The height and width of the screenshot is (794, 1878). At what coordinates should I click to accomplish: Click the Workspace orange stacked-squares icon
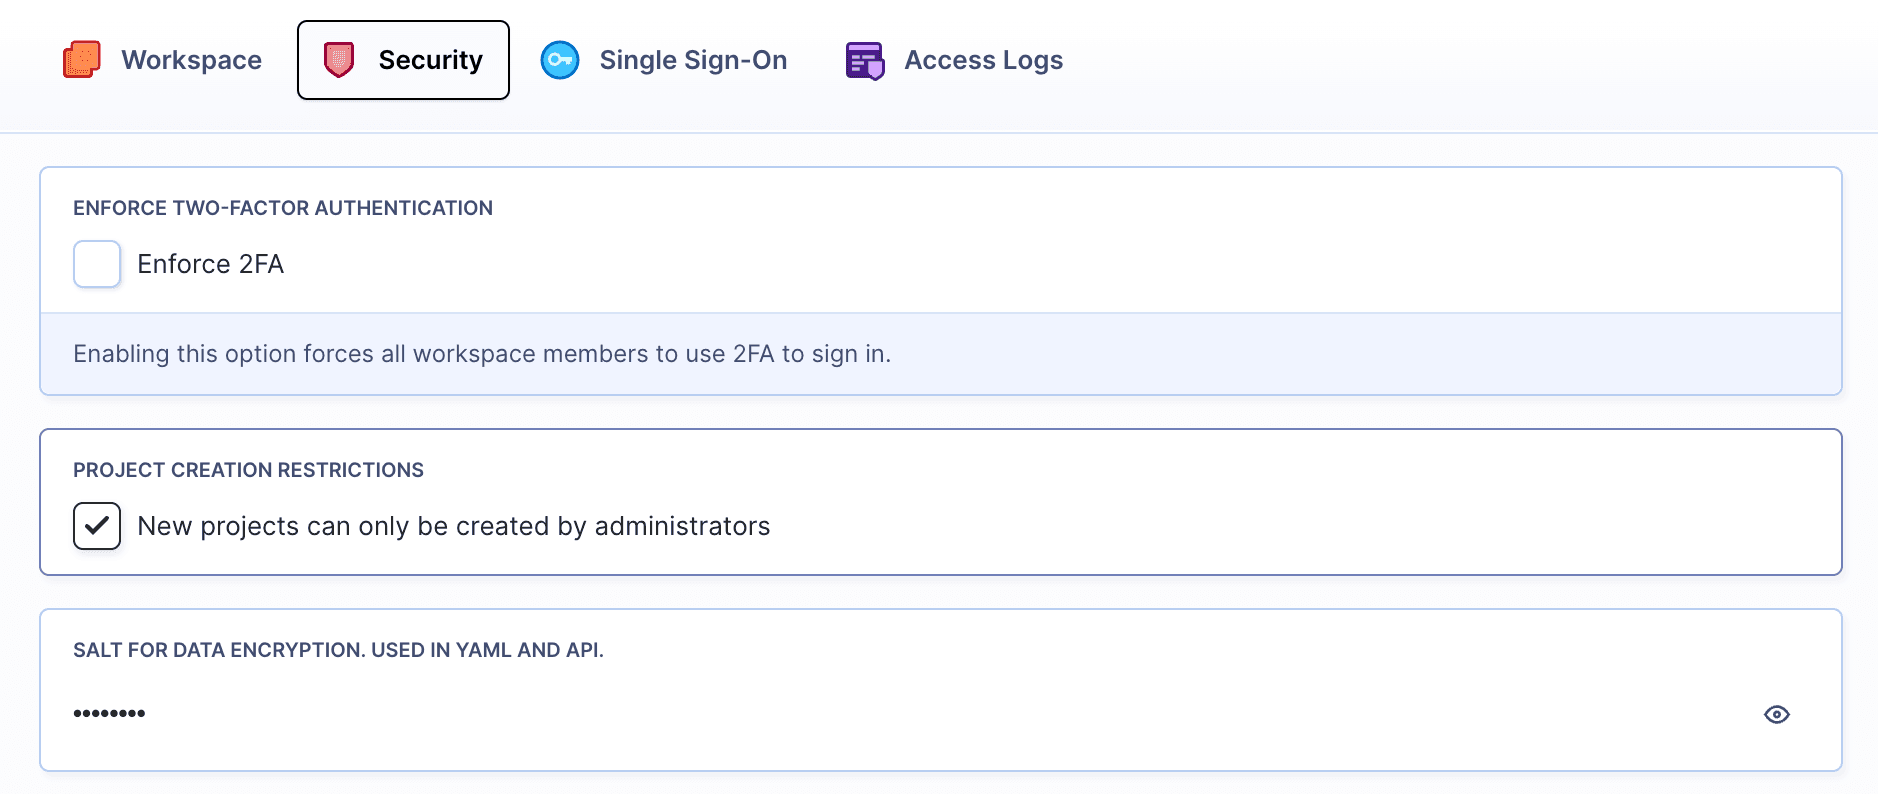tap(84, 60)
